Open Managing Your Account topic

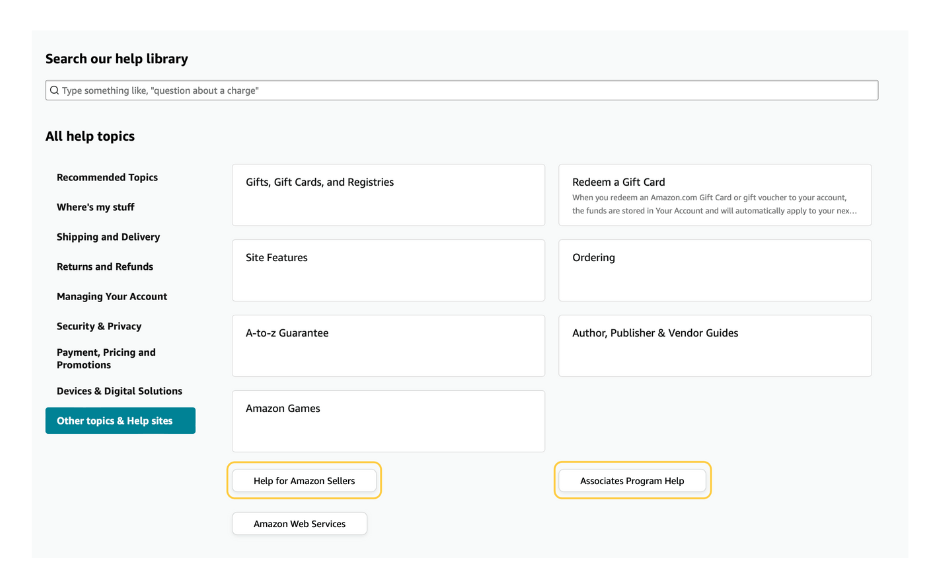pos(112,297)
